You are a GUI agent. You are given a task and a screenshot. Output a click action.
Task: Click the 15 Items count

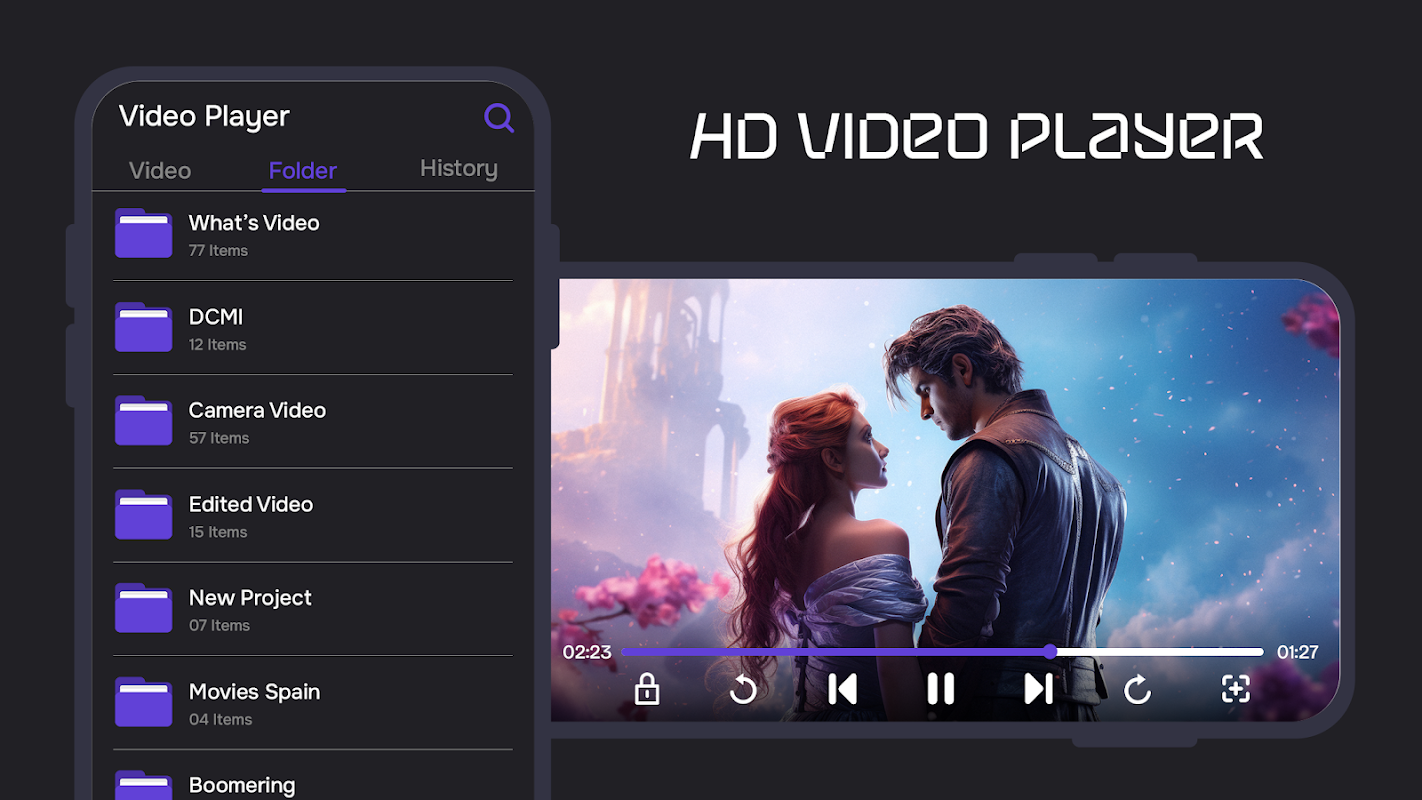(218, 532)
